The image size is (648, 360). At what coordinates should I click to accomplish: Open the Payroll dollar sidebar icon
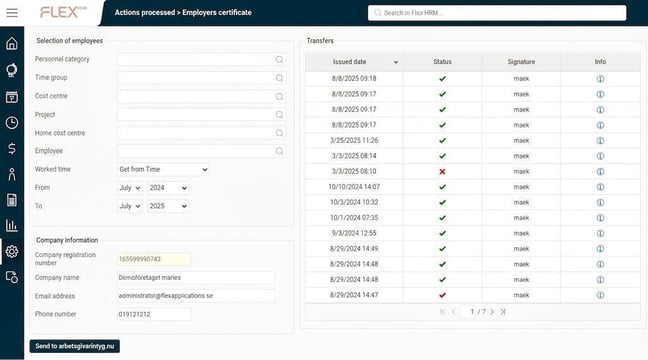point(12,148)
